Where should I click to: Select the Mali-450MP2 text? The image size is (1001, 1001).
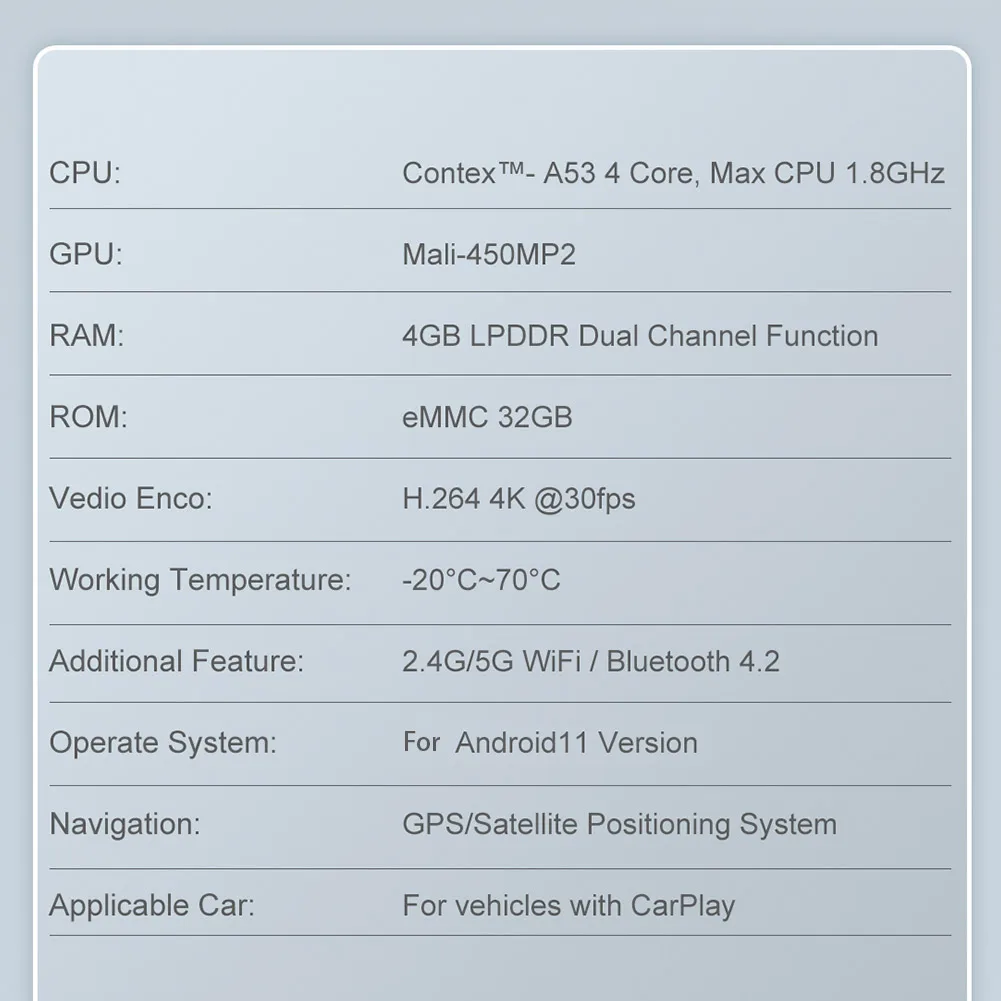489,254
